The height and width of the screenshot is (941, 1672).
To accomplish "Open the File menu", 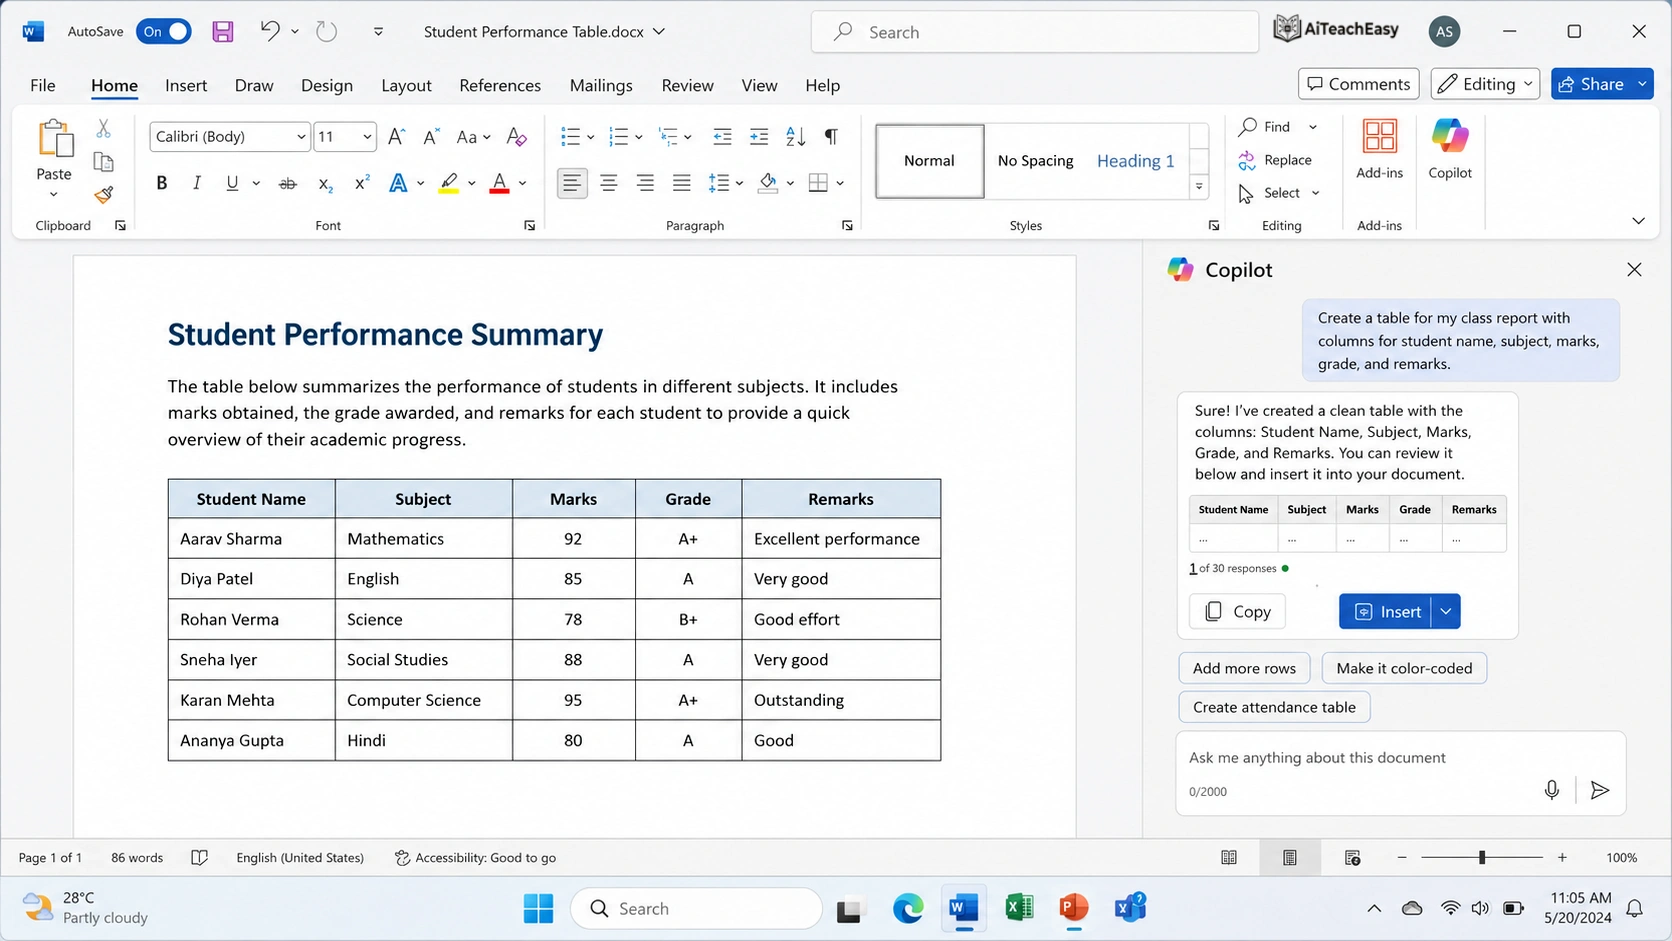I will (x=43, y=85).
